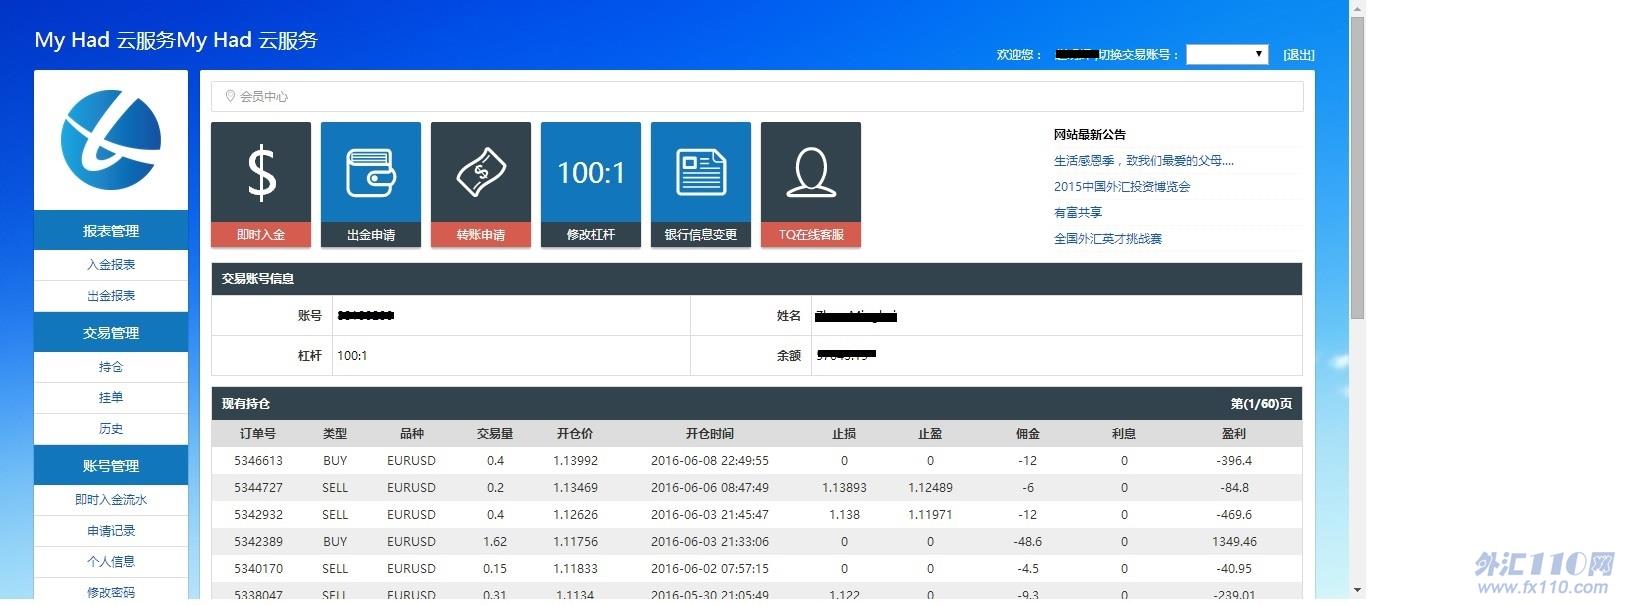The height and width of the screenshot is (605, 1636).
Task: Open the 申请记录 sidebar item
Action: 111,531
